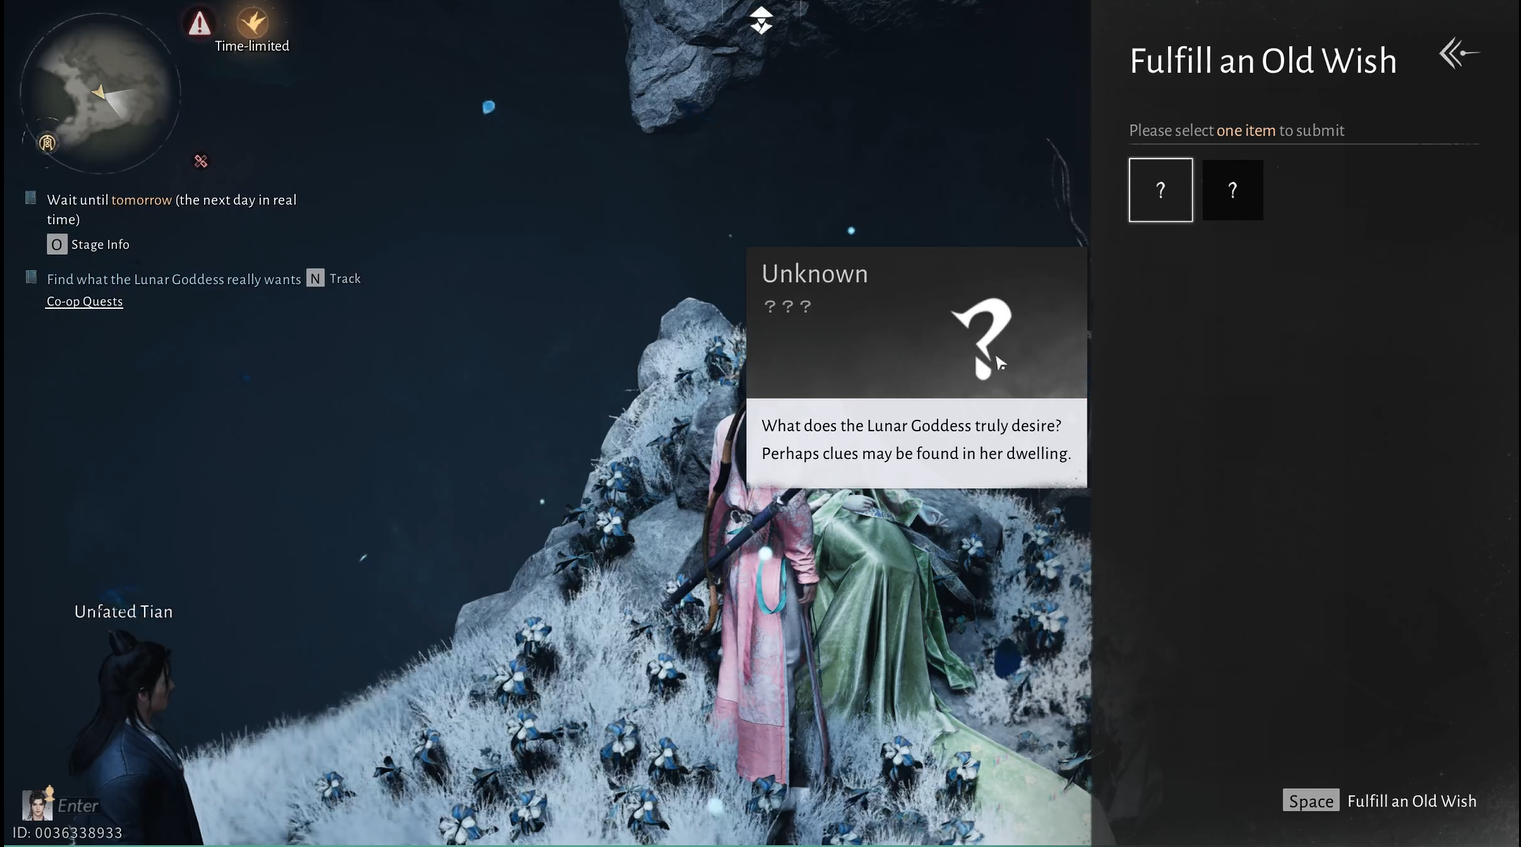Click the Wait until tomorrow quest objective

[172, 209]
